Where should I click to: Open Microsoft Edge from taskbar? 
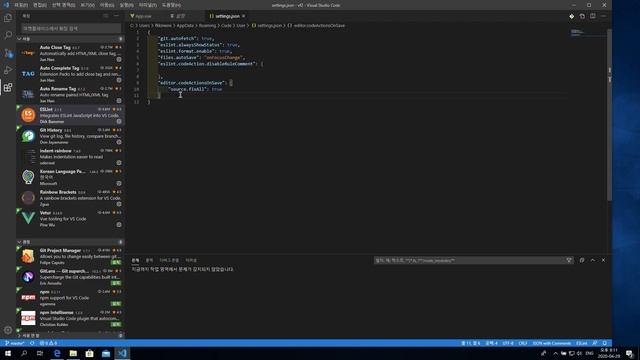[57, 353]
